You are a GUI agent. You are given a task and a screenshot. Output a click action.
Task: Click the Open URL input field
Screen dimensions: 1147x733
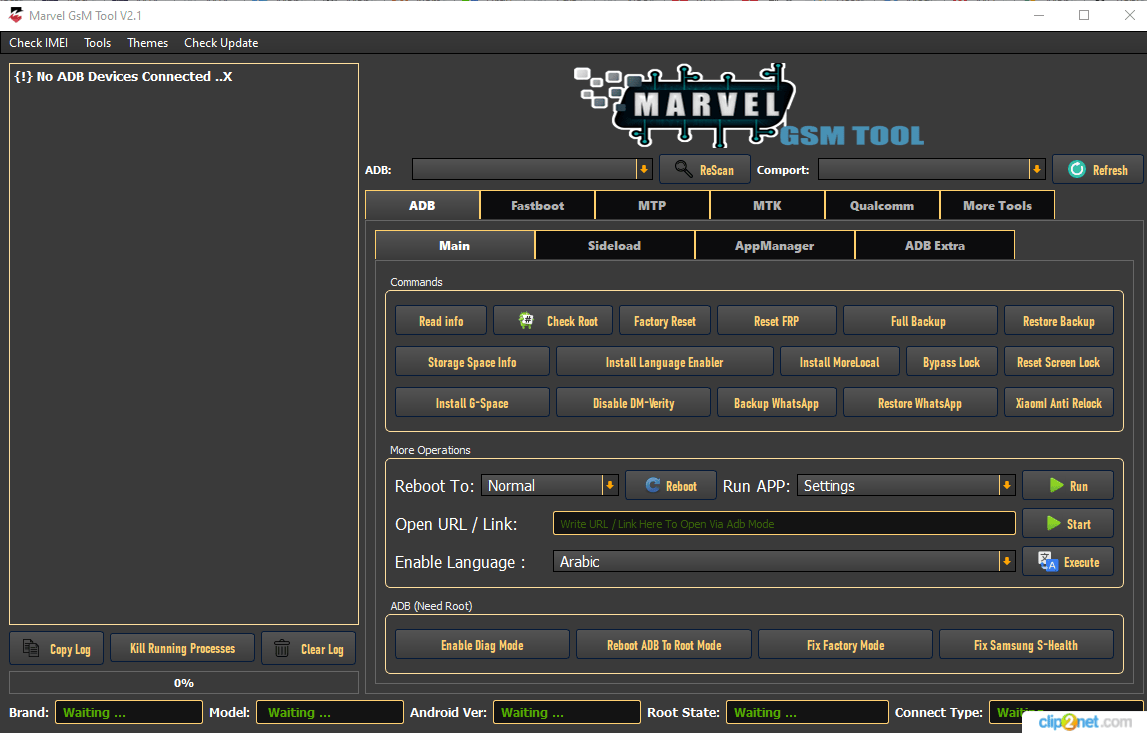point(784,523)
